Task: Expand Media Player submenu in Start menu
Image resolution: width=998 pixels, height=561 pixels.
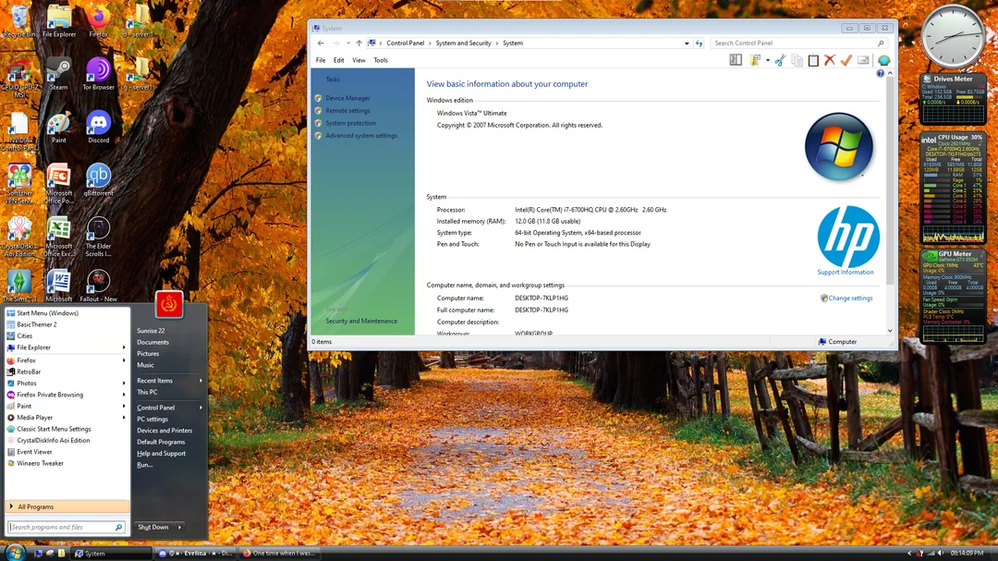Action: point(123,418)
